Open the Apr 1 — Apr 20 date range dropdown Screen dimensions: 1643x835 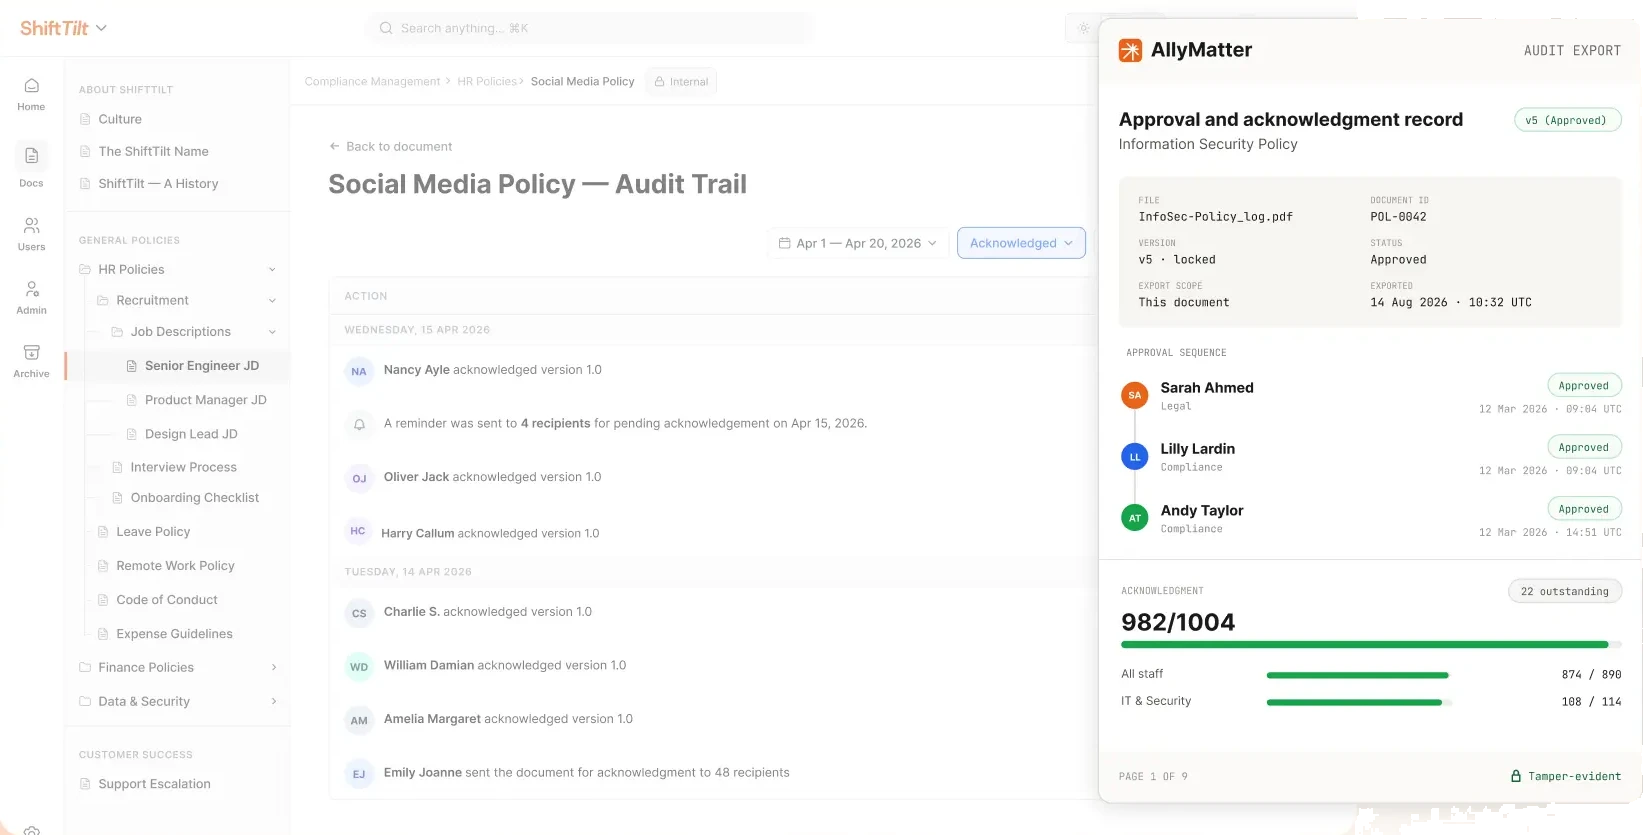[x=858, y=243]
